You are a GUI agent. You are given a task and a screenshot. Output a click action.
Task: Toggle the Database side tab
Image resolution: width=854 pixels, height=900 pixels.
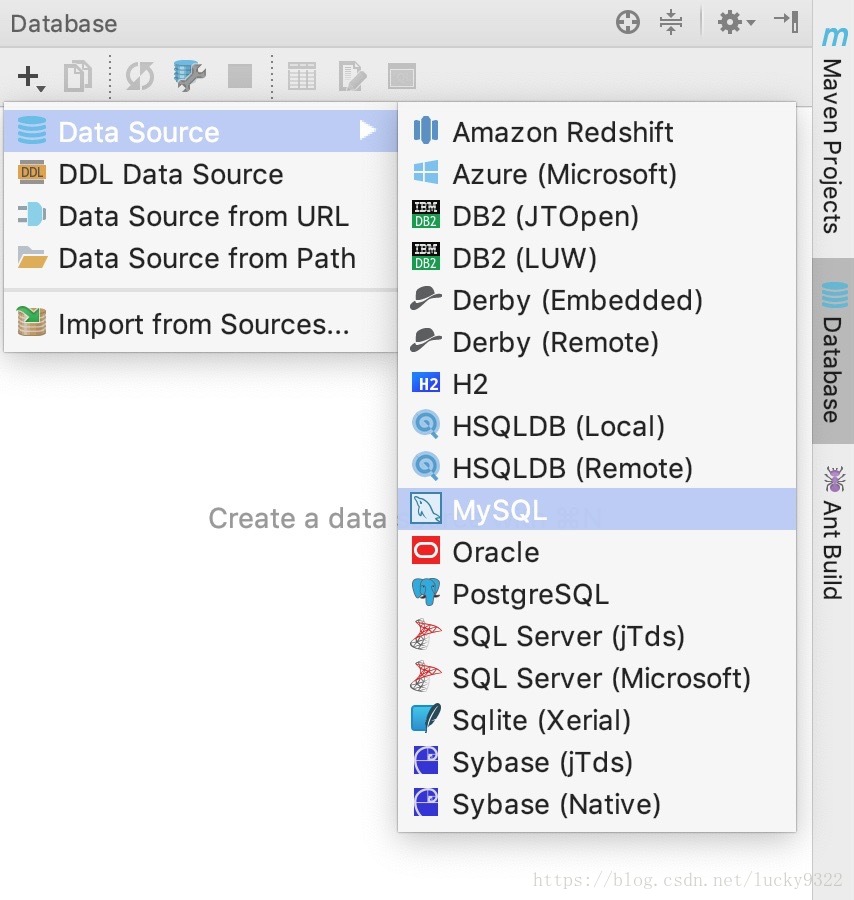(833, 351)
